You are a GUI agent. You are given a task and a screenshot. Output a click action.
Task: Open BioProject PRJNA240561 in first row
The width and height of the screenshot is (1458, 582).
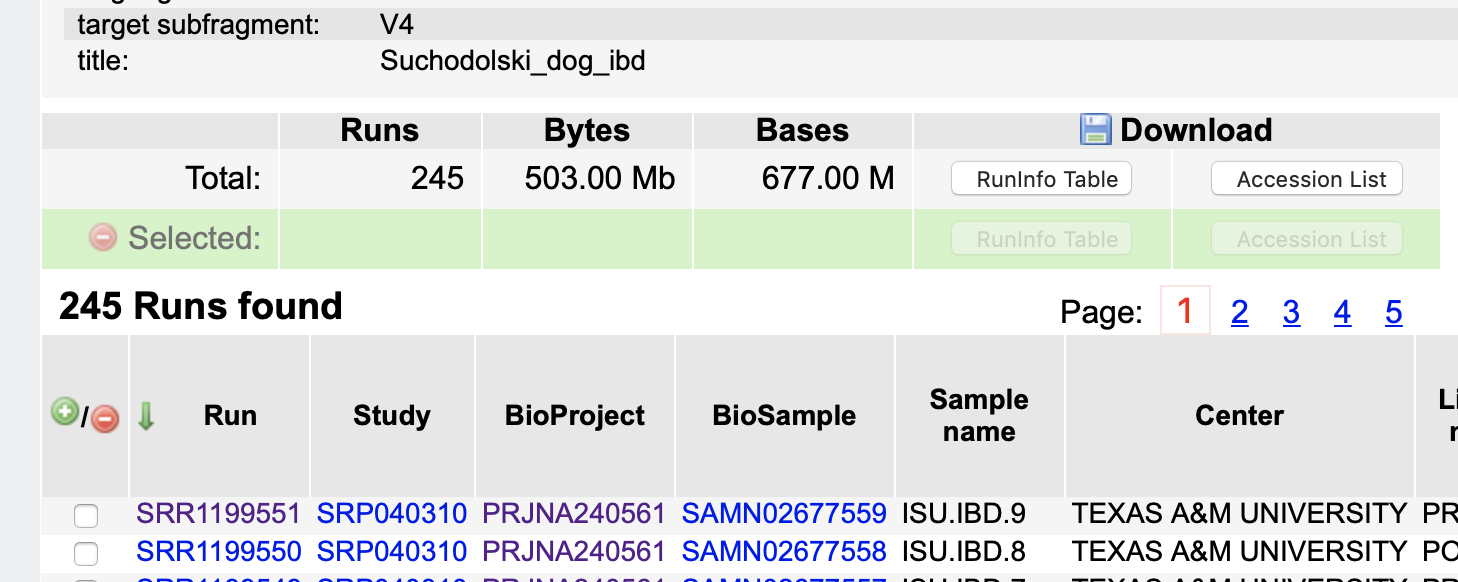click(574, 514)
